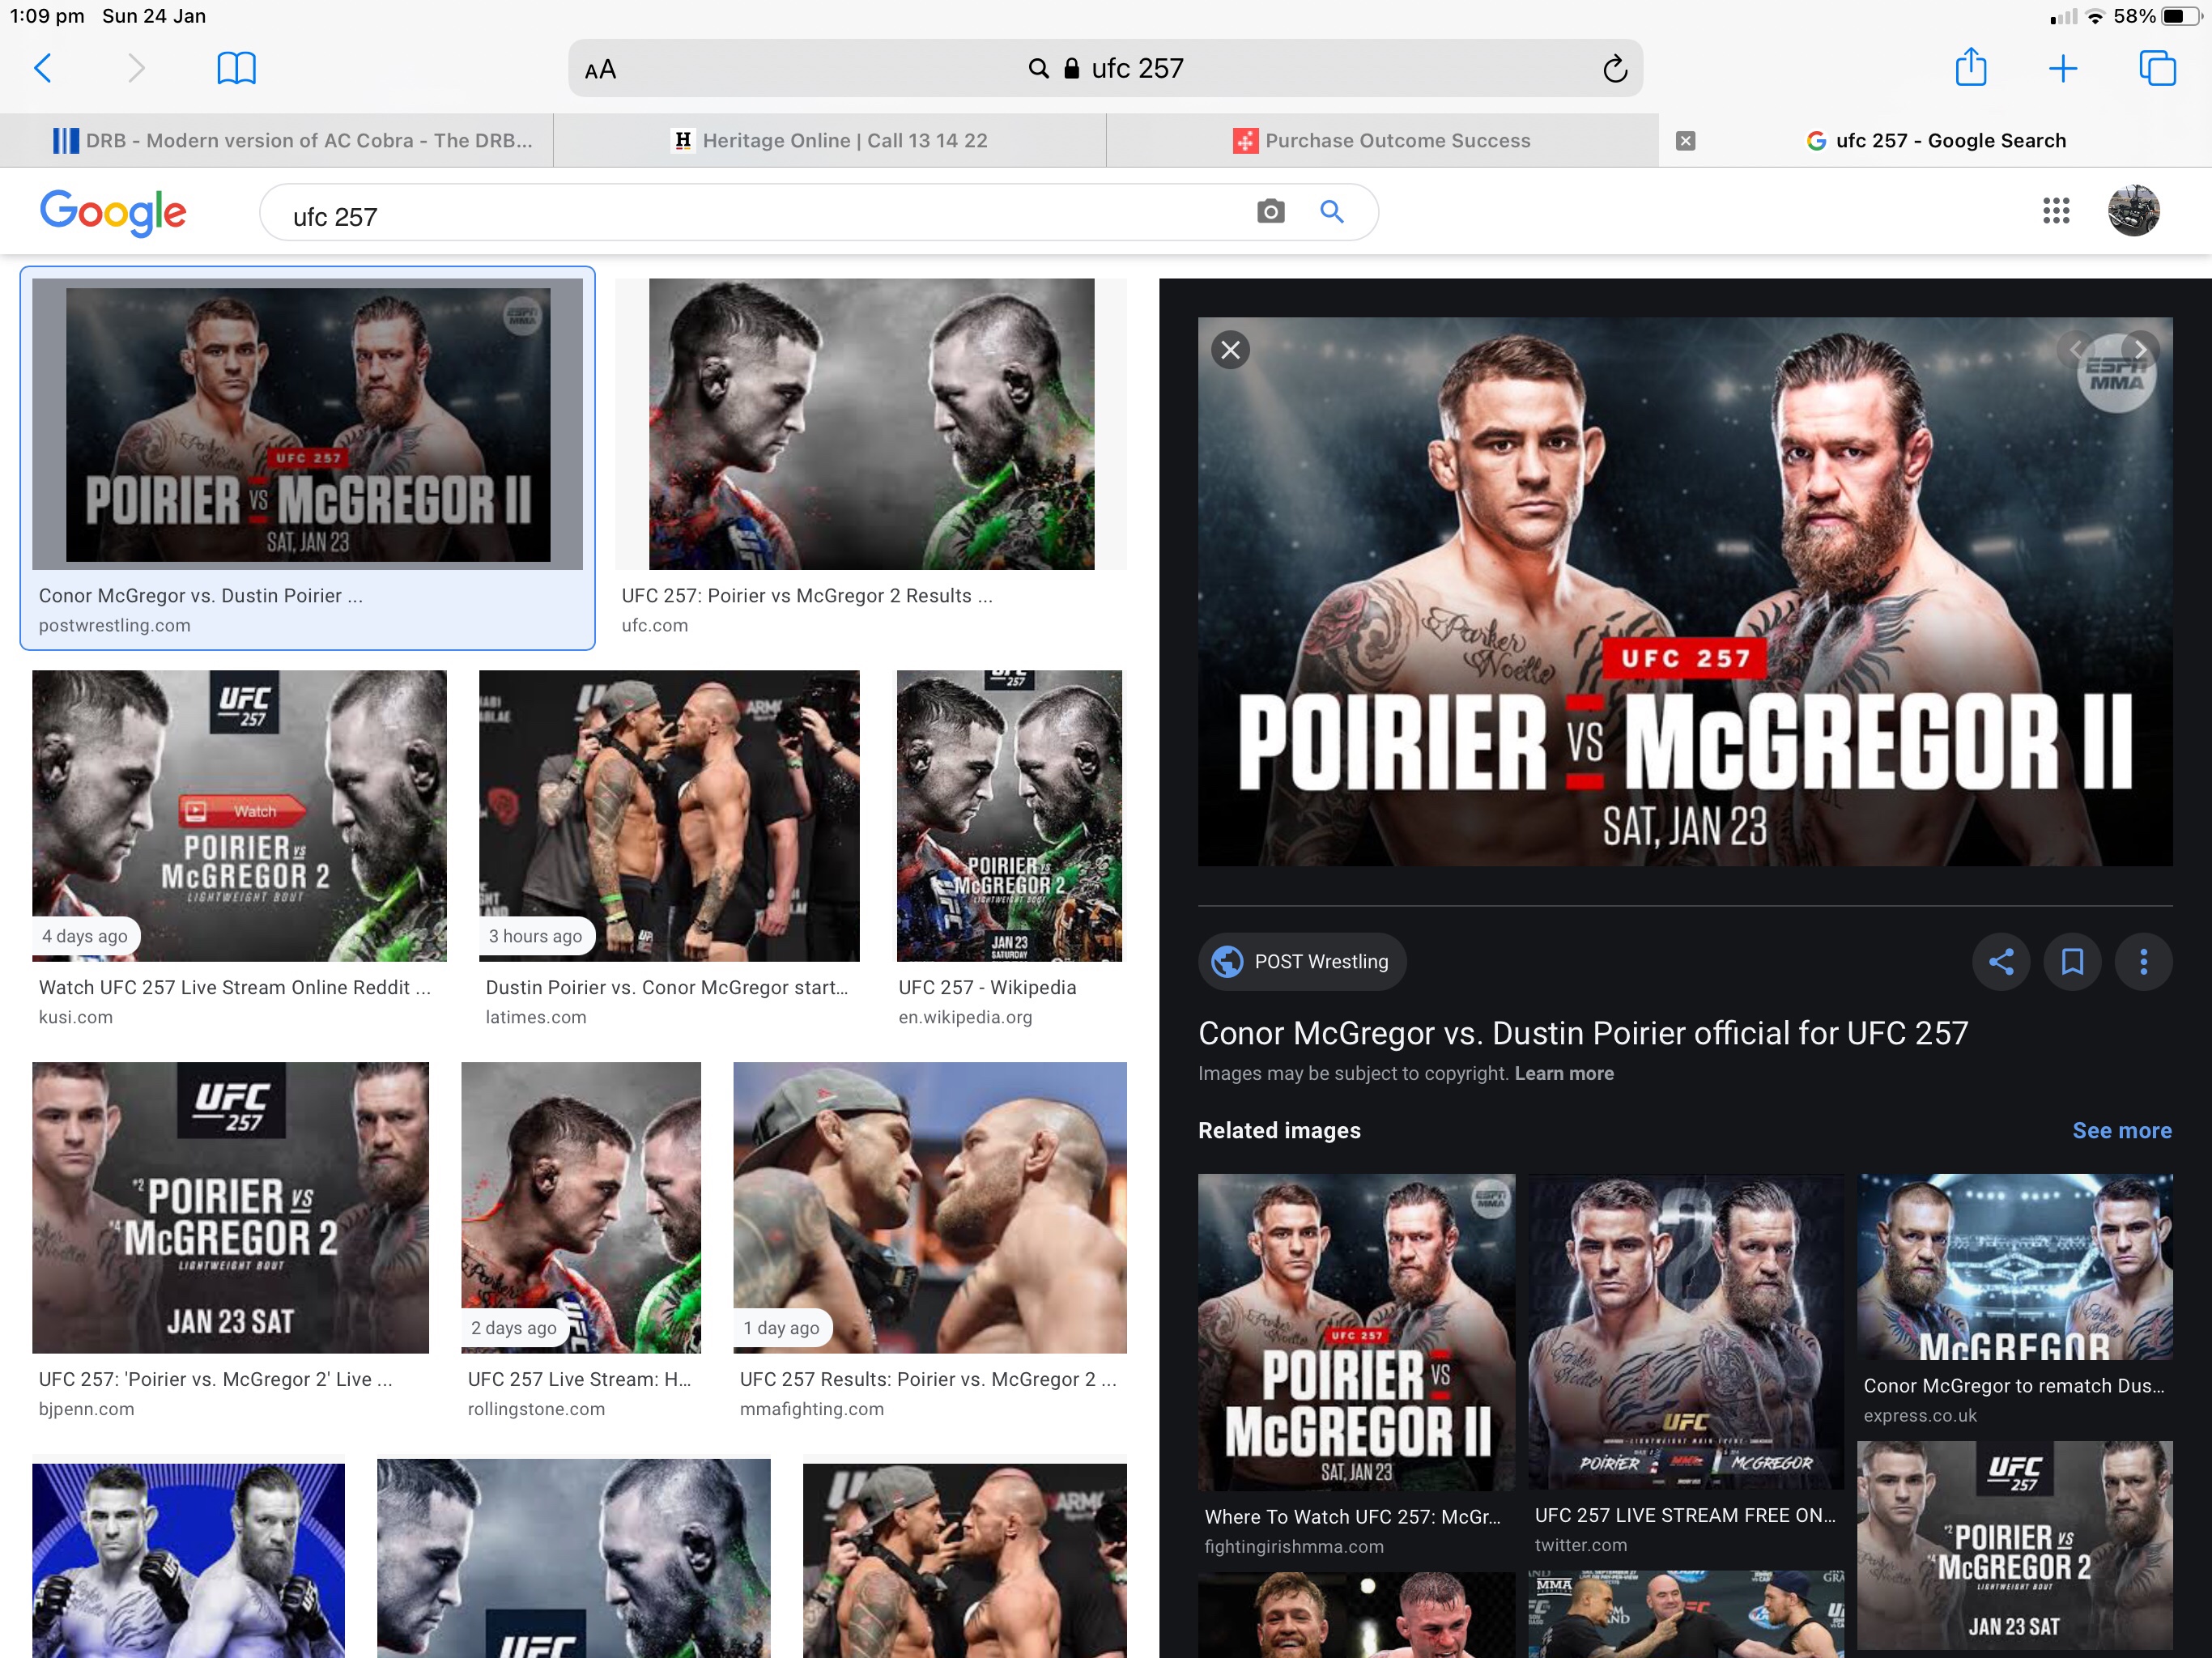Switch to Purchase Outcome Success tab

tap(1381, 140)
